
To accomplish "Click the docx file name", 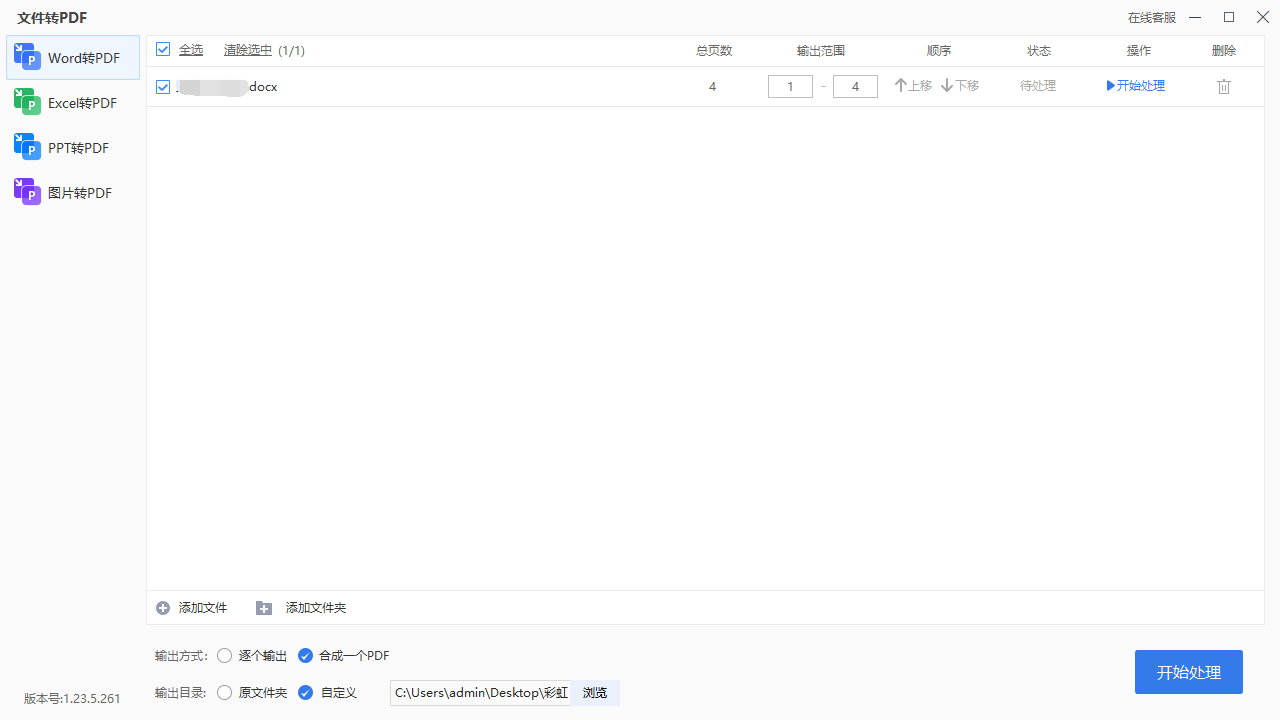I will click(227, 87).
